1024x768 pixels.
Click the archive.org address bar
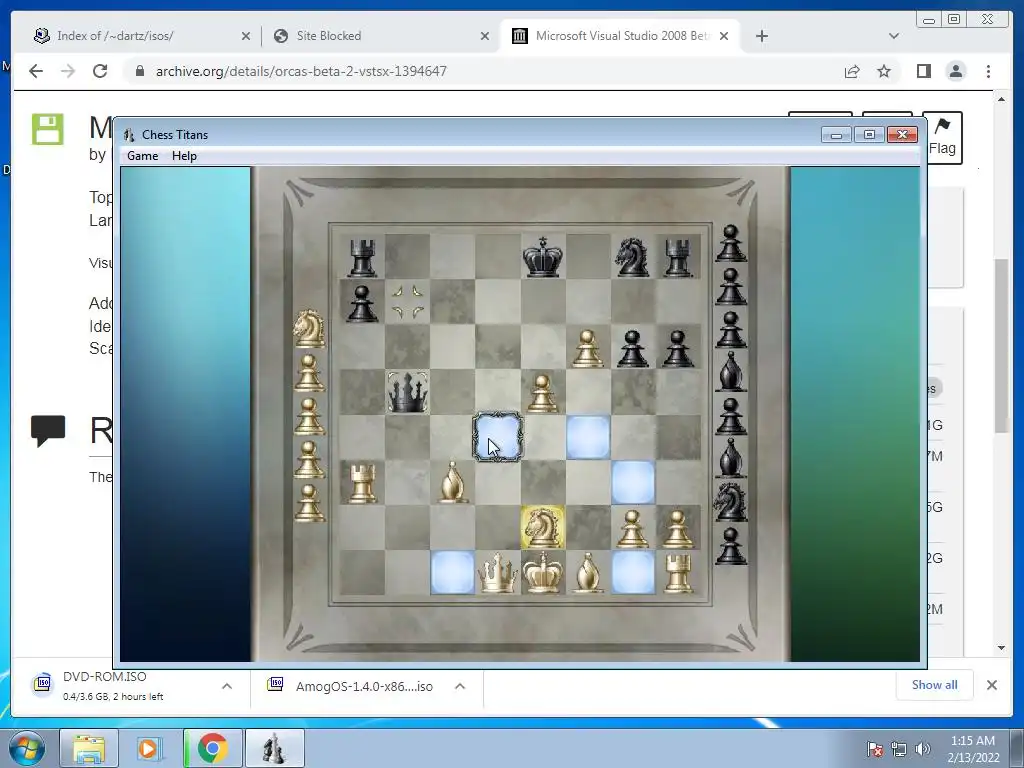[483, 71]
